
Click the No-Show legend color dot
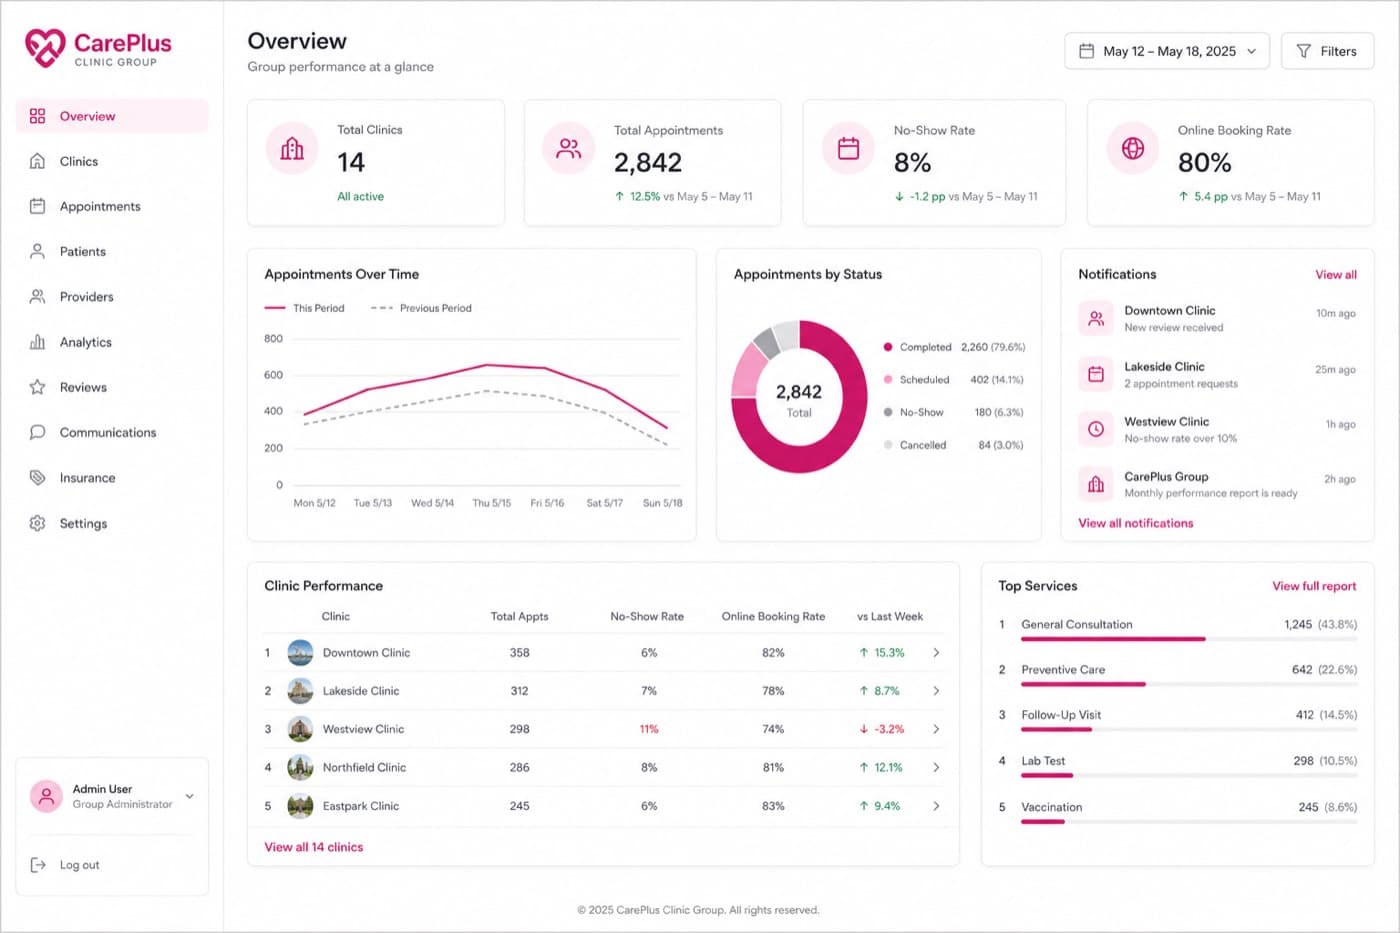888,412
